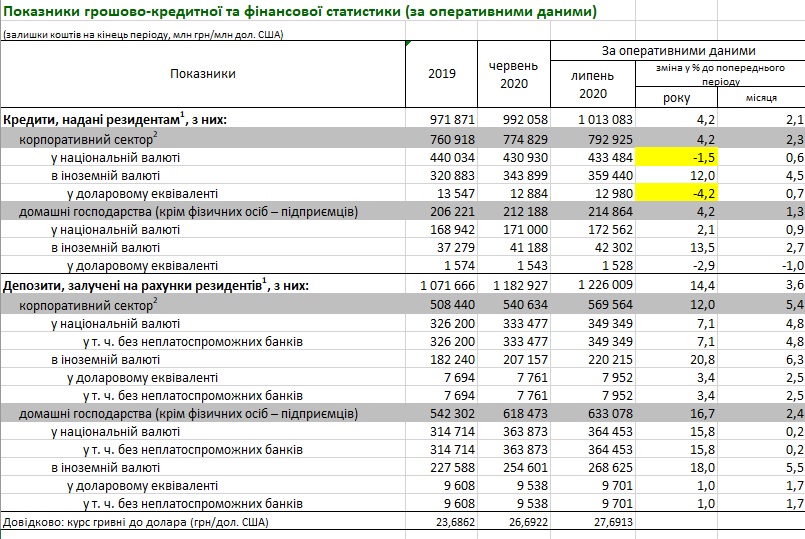Select the "року" sub-header cell

click(x=677, y=98)
